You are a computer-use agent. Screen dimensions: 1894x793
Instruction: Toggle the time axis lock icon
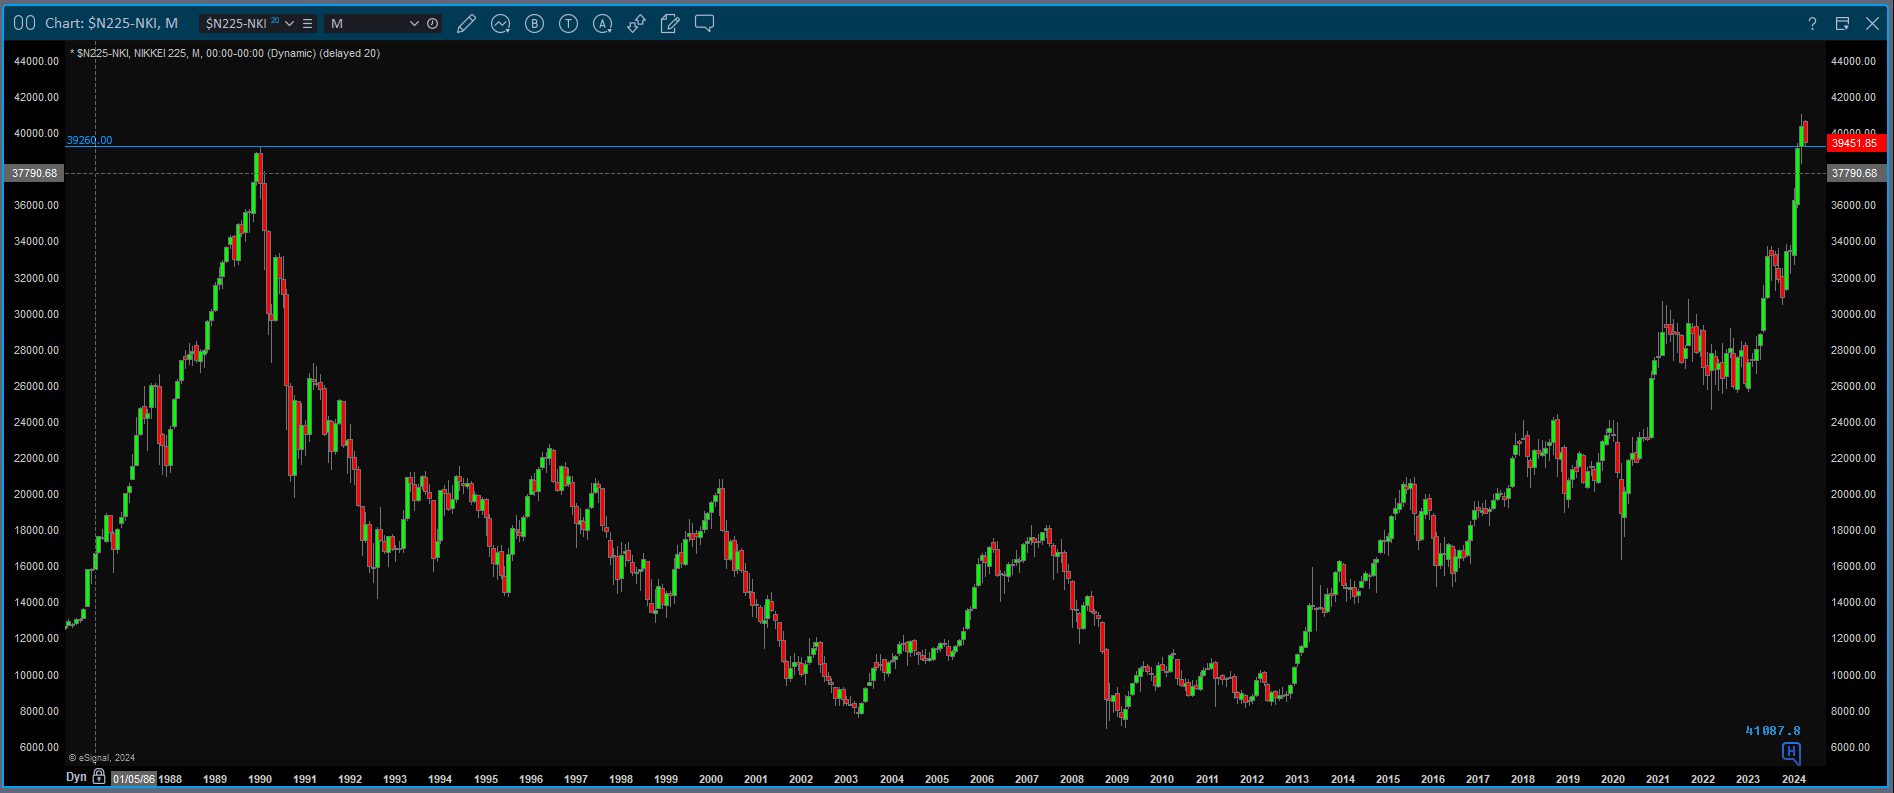click(x=99, y=777)
